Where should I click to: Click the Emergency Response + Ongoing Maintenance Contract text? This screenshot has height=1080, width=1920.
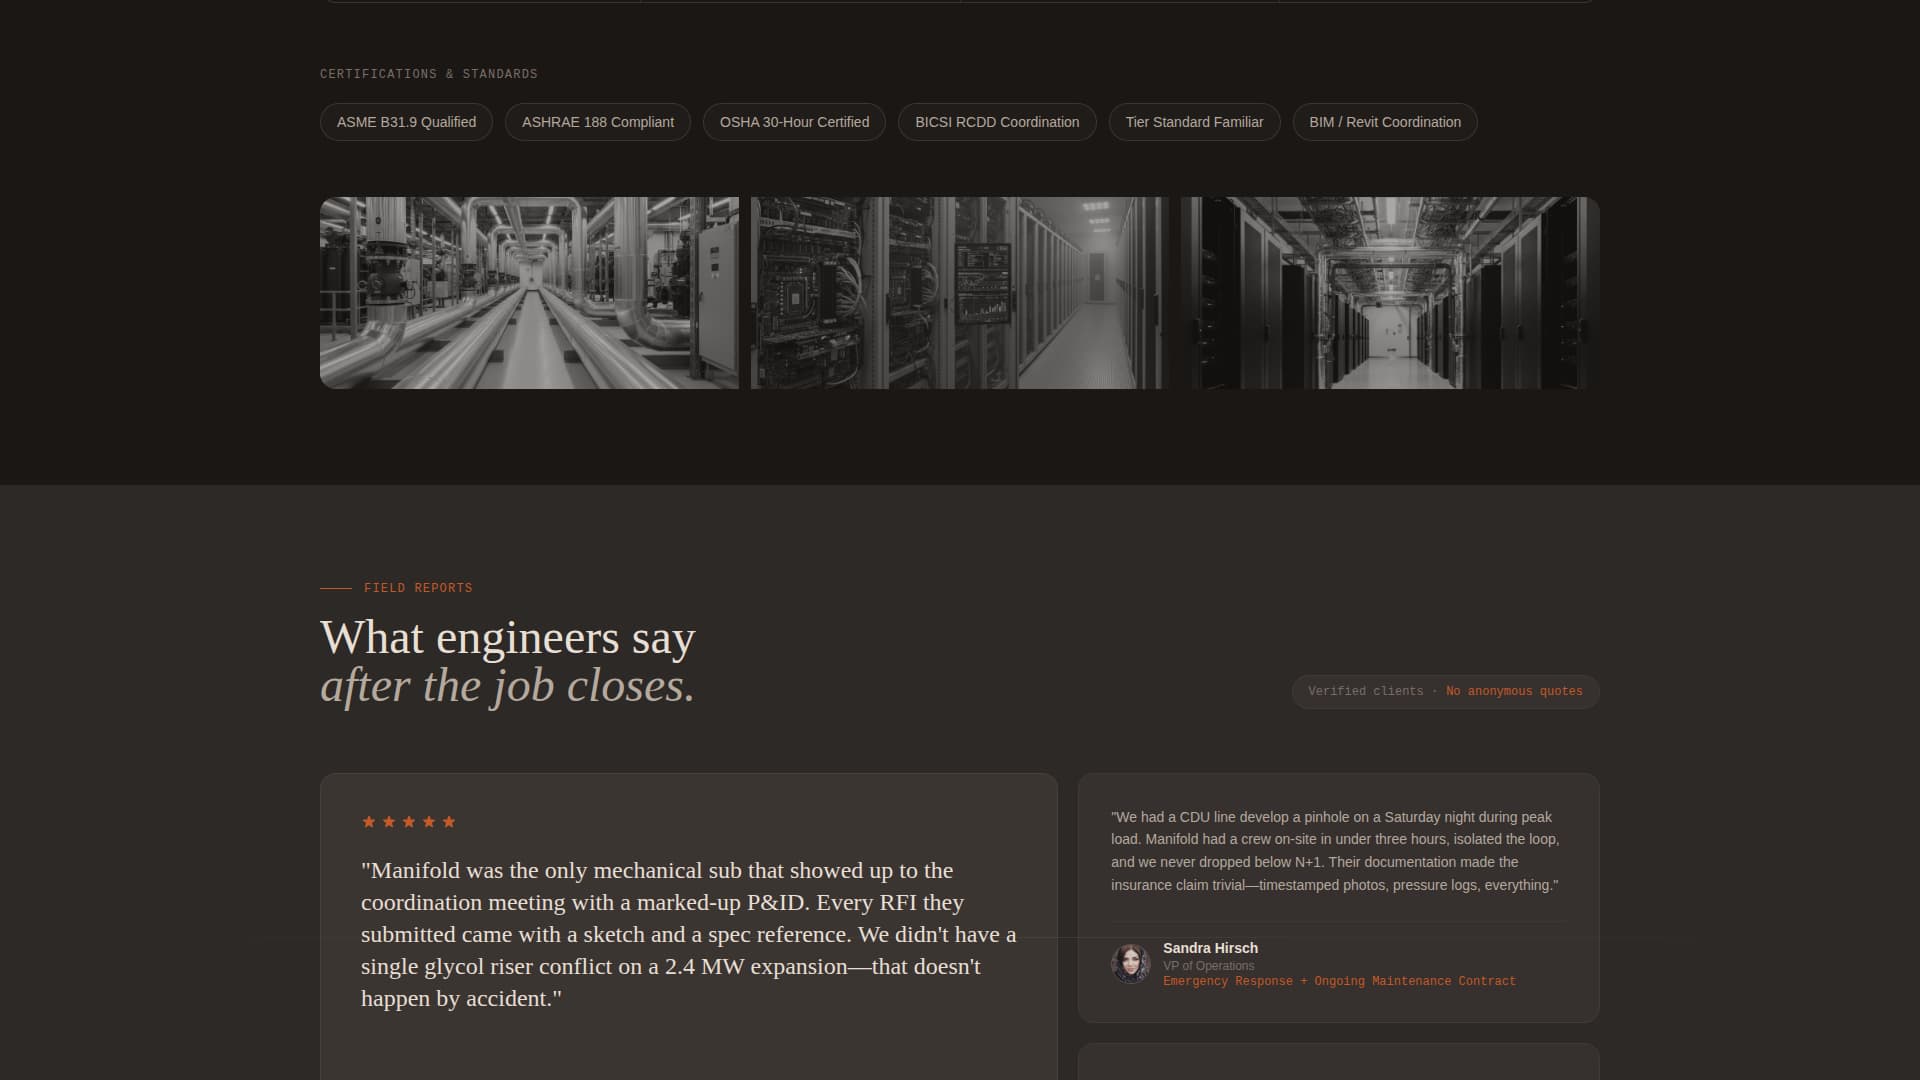pos(1339,981)
